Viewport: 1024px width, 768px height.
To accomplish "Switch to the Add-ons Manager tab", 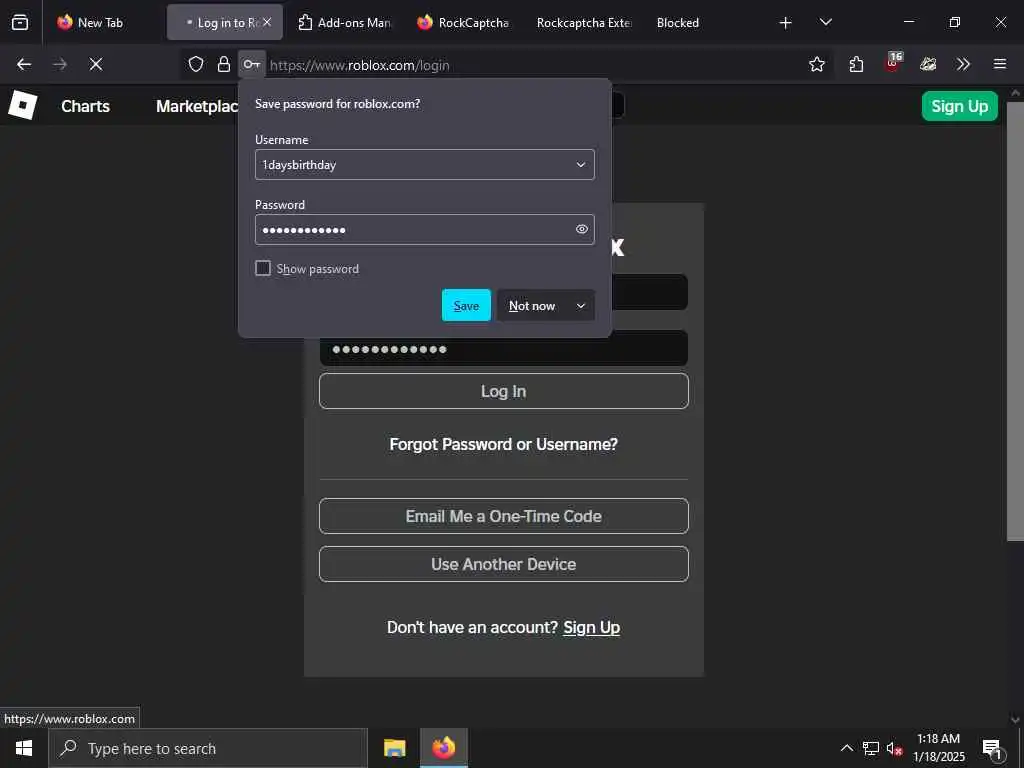I will (344, 22).
